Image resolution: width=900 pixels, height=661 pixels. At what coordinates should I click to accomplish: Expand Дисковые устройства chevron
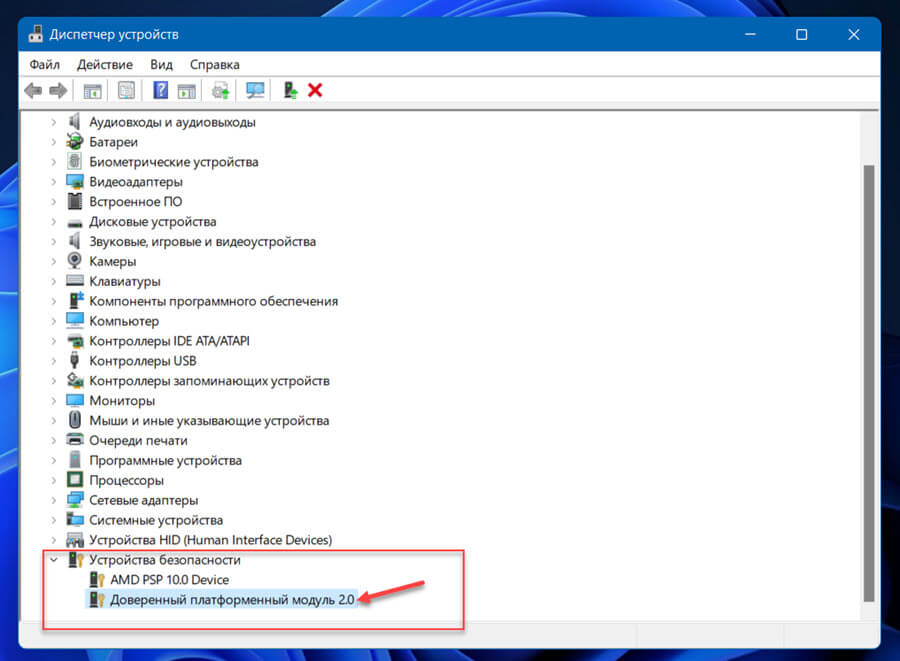coord(53,221)
